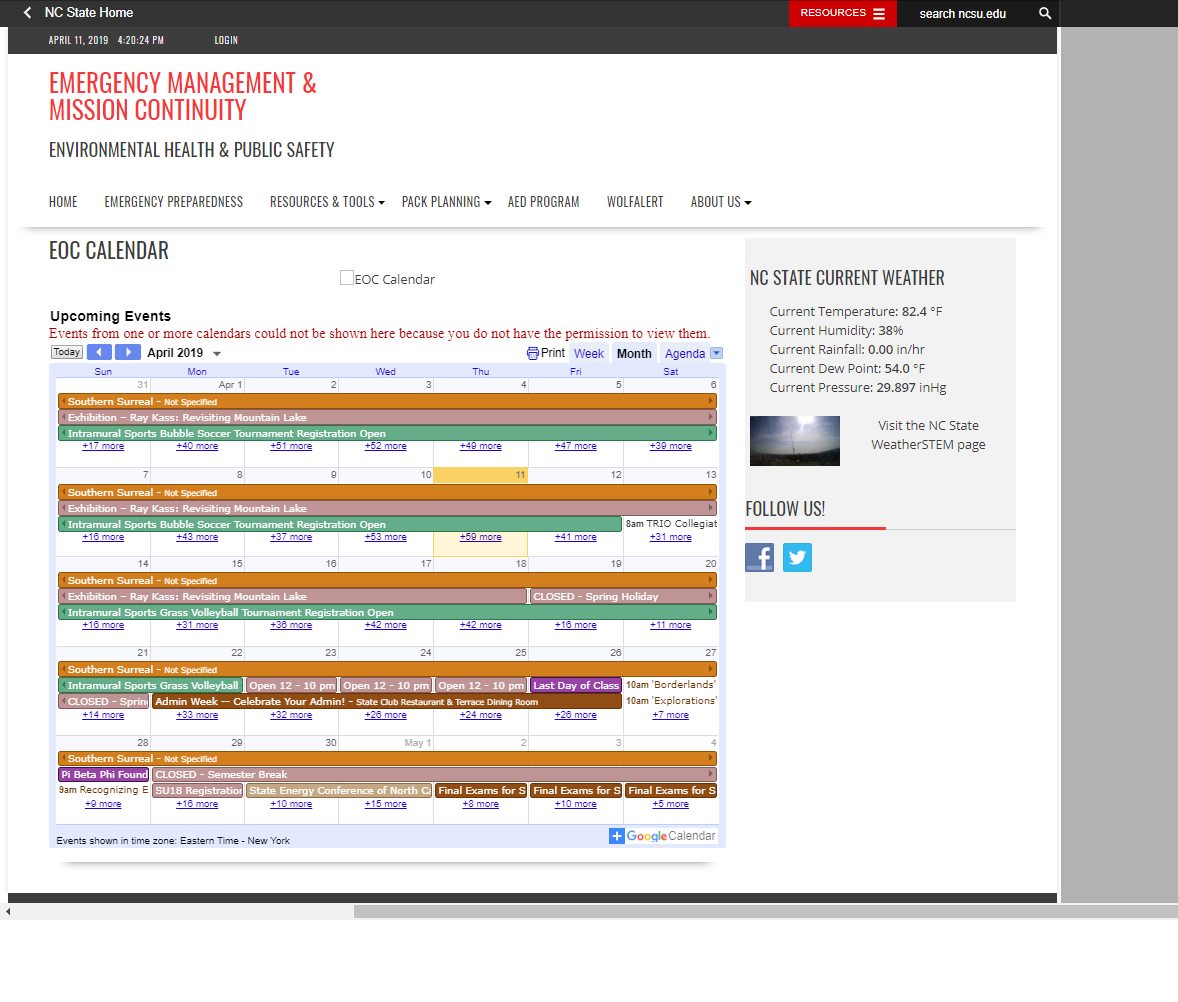The width and height of the screenshot is (1178, 1002).
Task: Click 'Current Dew Point: 54.0 °F' text
Action: pyautogui.click(x=847, y=369)
